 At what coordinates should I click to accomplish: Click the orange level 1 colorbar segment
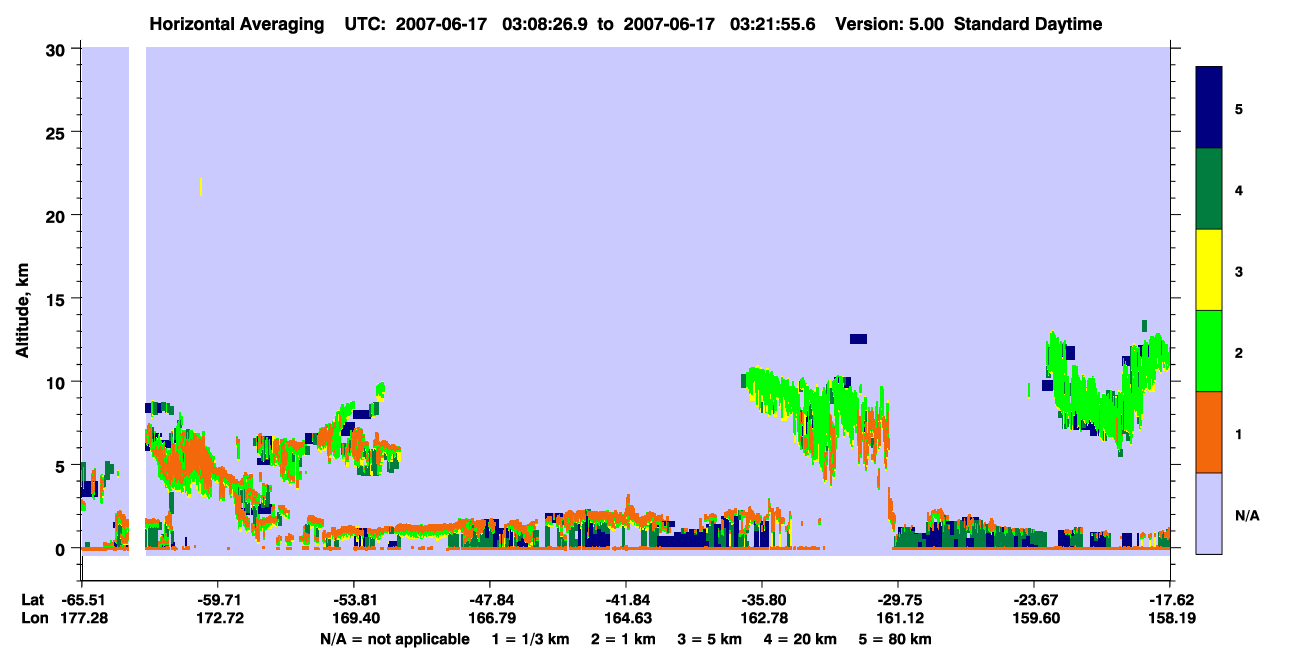[1209, 432]
